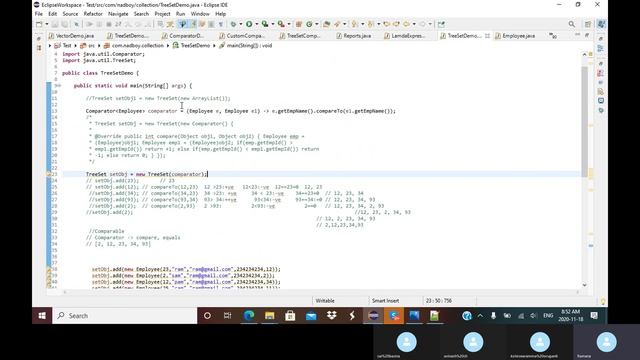Open the Help menu
The width and height of the screenshot is (640, 360).
pyautogui.click(x=220, y=14)
